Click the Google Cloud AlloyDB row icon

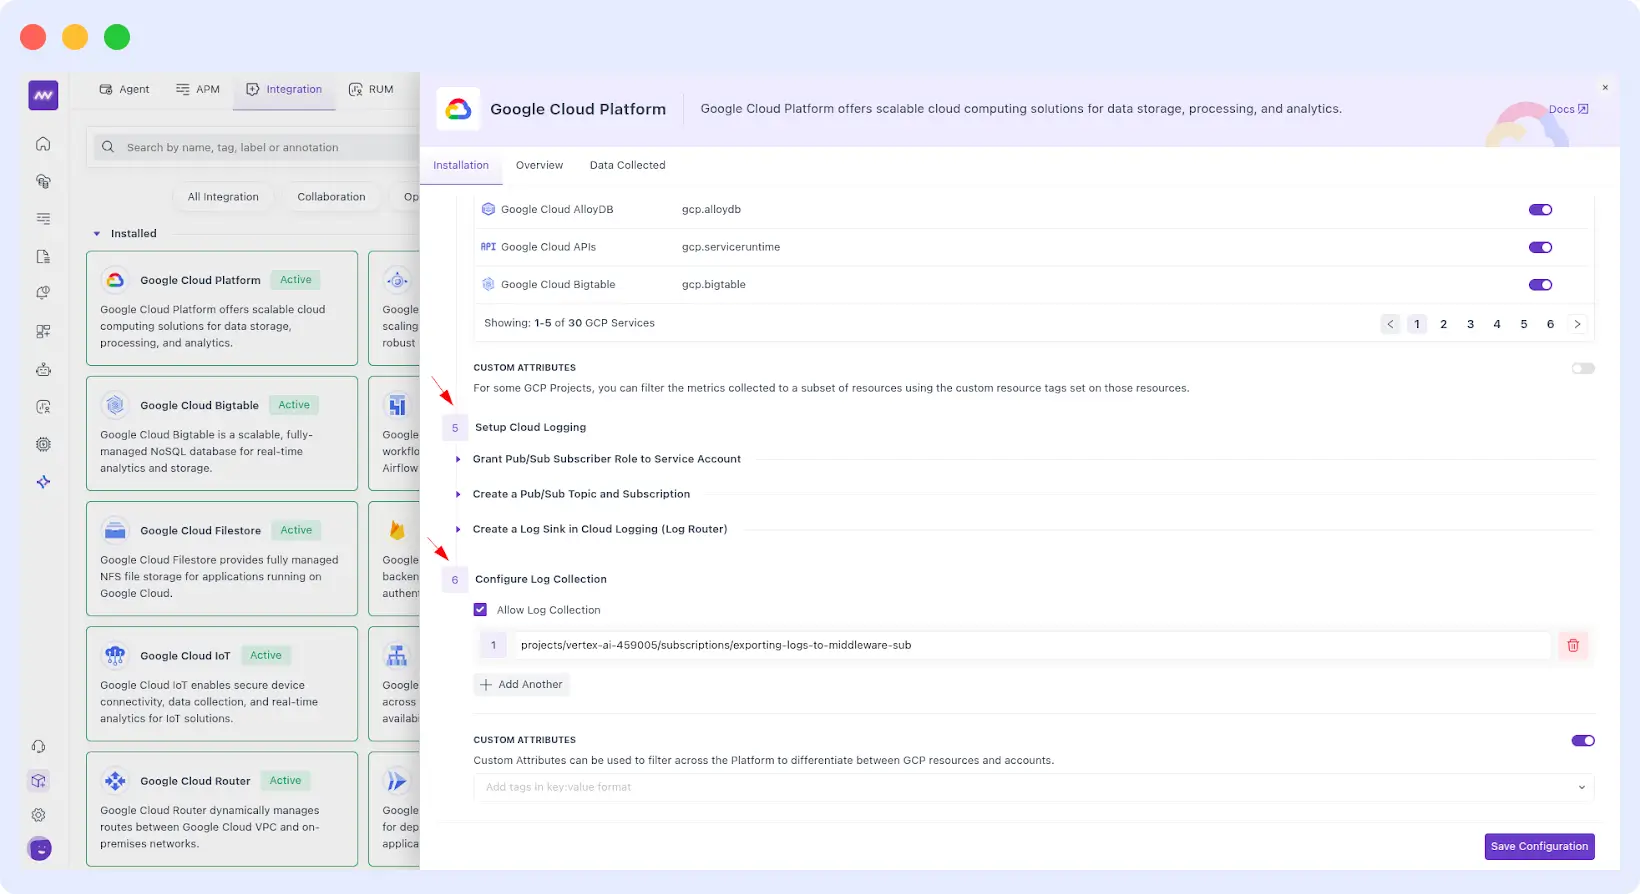point(489,209)
